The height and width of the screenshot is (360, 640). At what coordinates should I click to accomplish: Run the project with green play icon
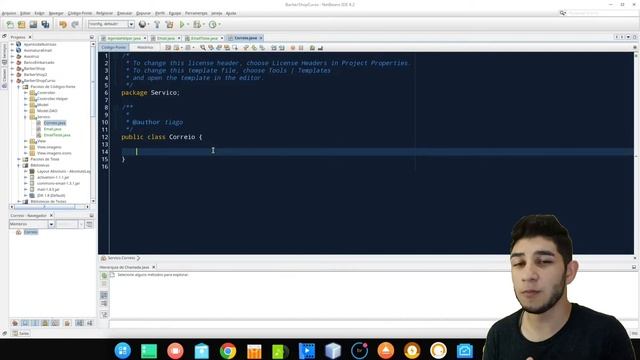click(182, 24)
